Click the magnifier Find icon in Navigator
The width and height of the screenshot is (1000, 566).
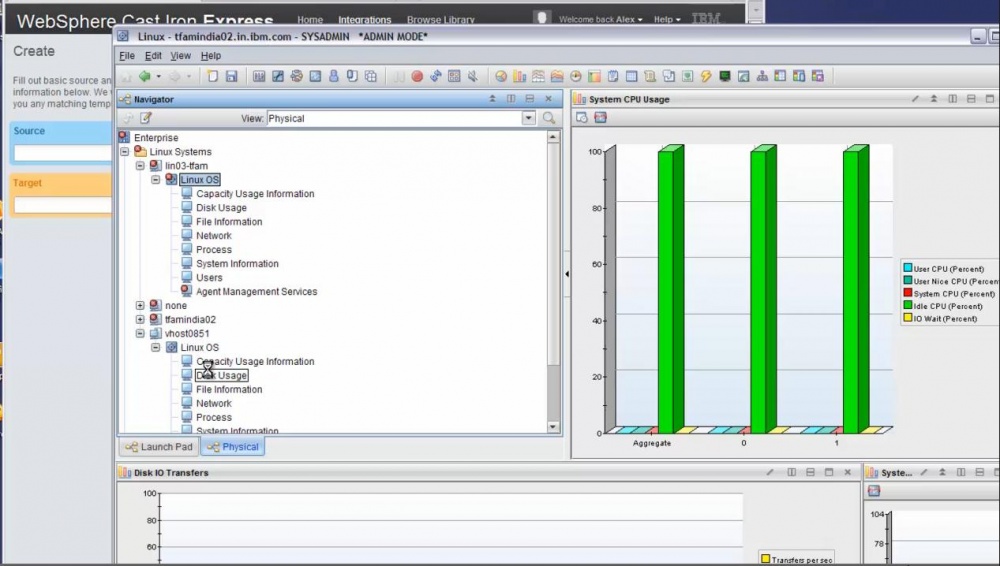(x=548, y=118)
